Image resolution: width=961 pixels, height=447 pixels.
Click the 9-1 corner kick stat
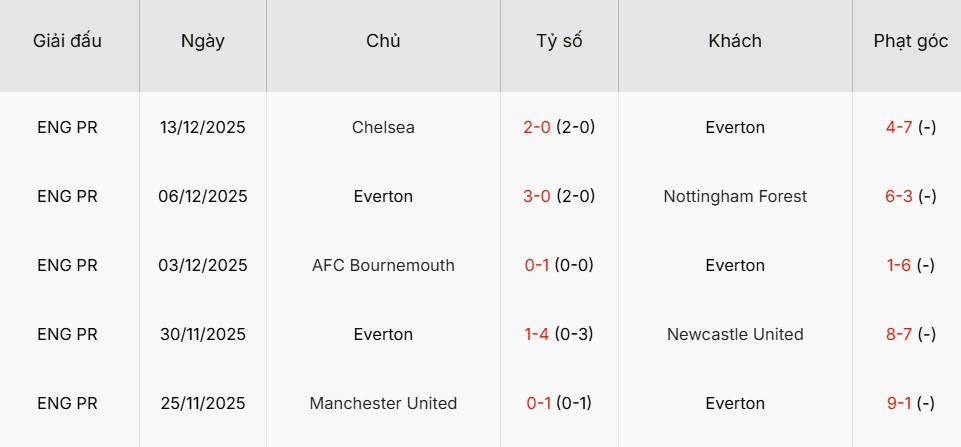899,403
